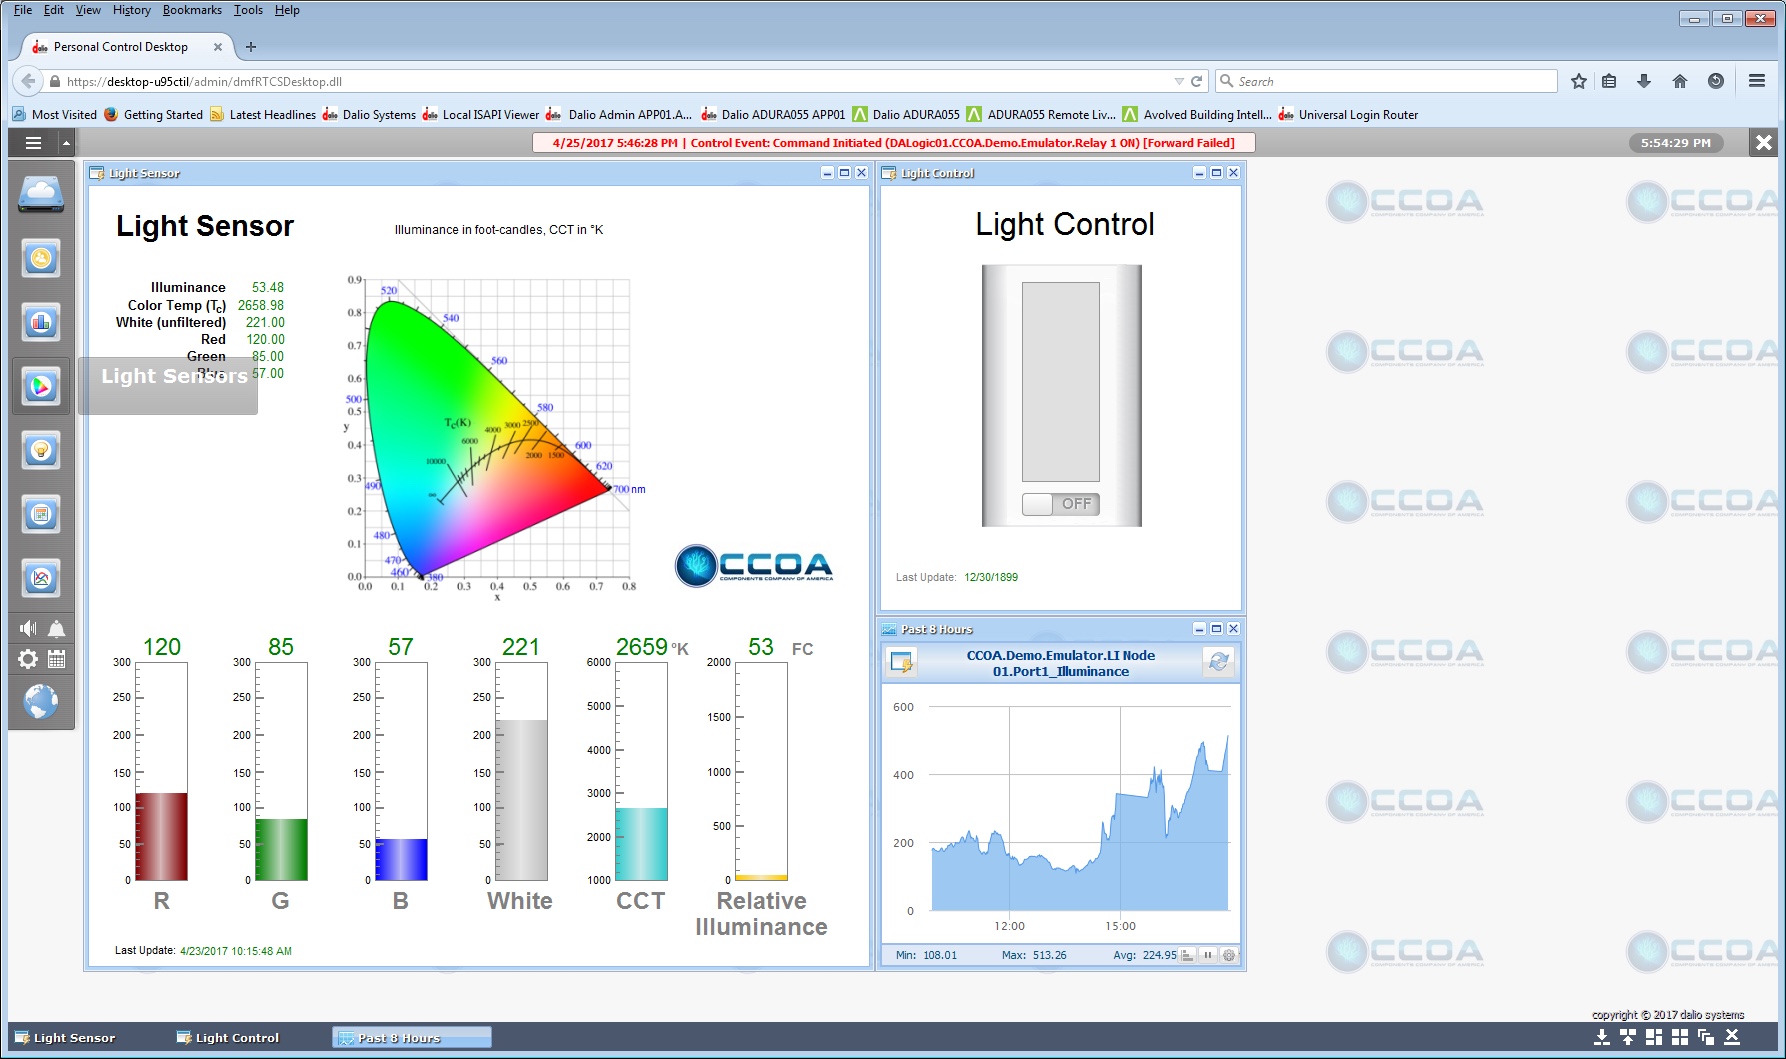Refresh the Past 8 Hours chart
1786x1059 pixels.
point(1218,662)
